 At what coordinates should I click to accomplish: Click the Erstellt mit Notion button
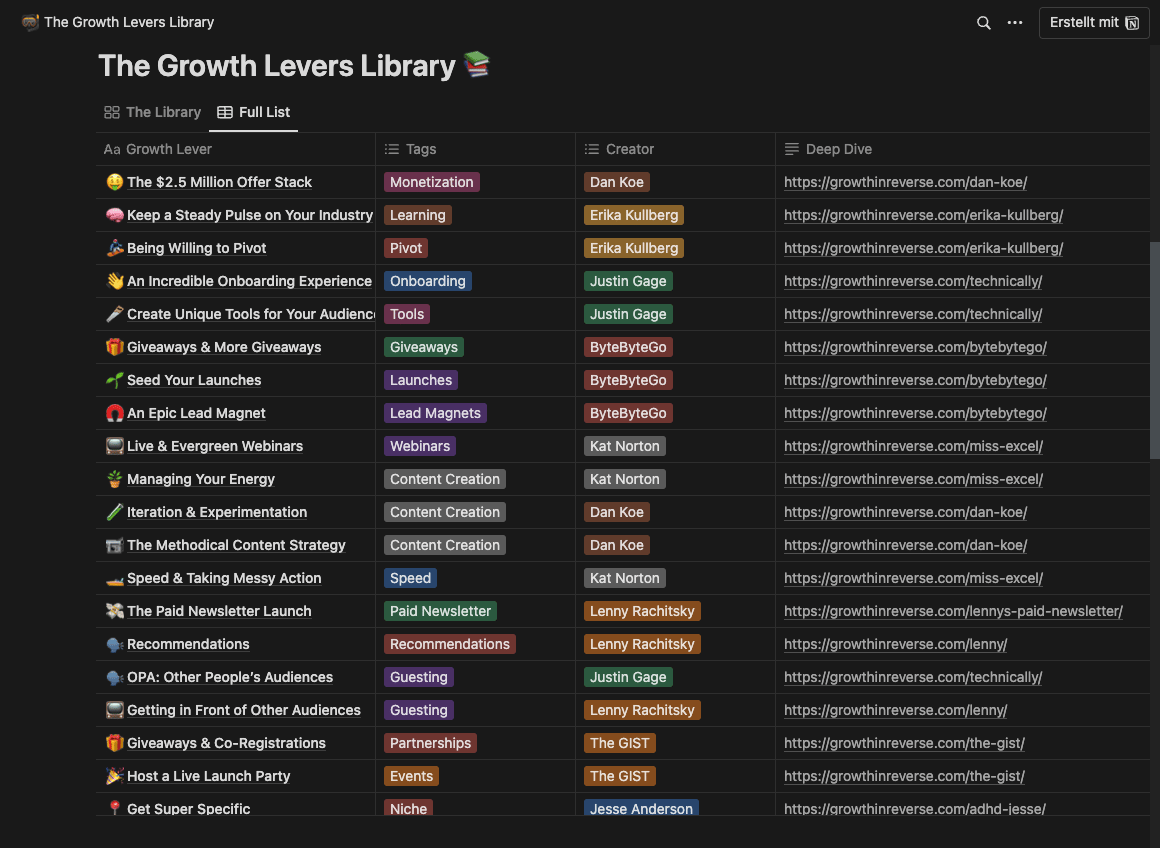(1093, 23)
